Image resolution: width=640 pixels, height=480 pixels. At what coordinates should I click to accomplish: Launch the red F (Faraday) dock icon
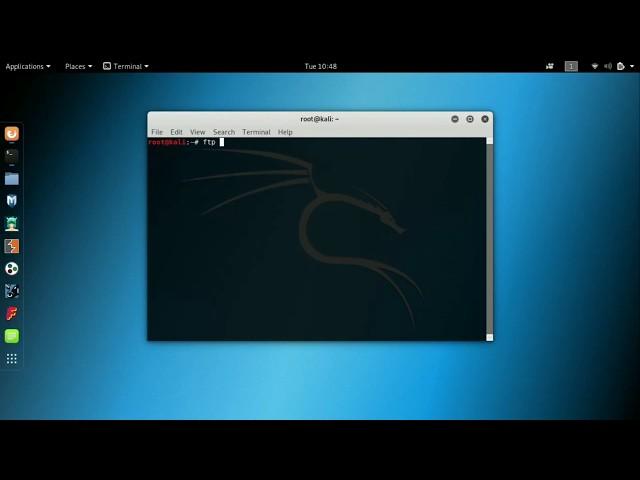11,313
